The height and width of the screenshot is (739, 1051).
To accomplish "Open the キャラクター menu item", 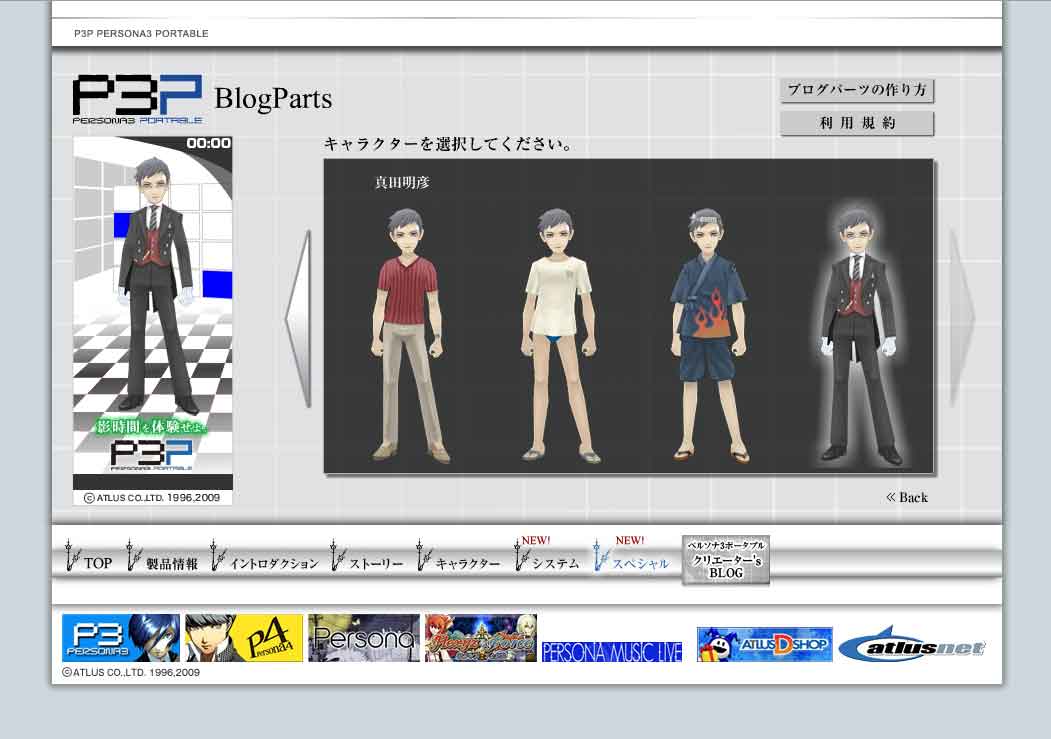I will tap(459, 562).
